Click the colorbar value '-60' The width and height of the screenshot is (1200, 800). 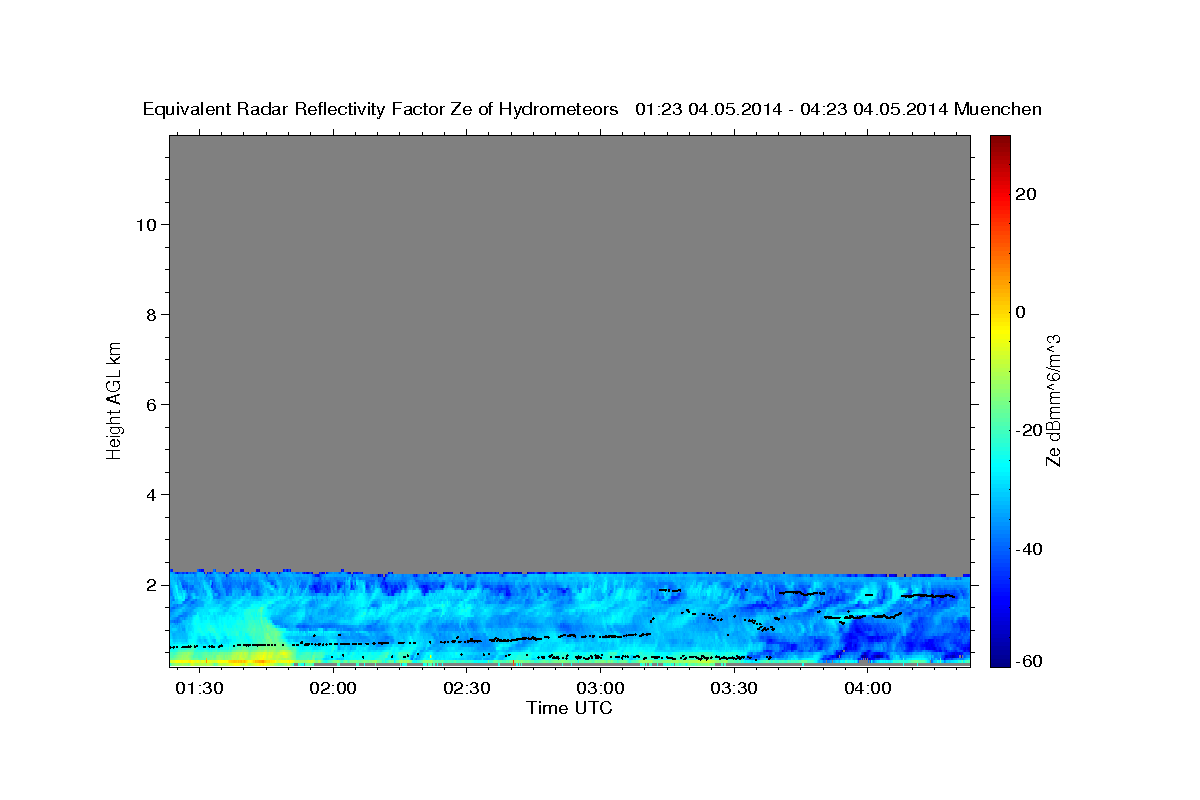pyautogui.click(x=1028, y=661)
